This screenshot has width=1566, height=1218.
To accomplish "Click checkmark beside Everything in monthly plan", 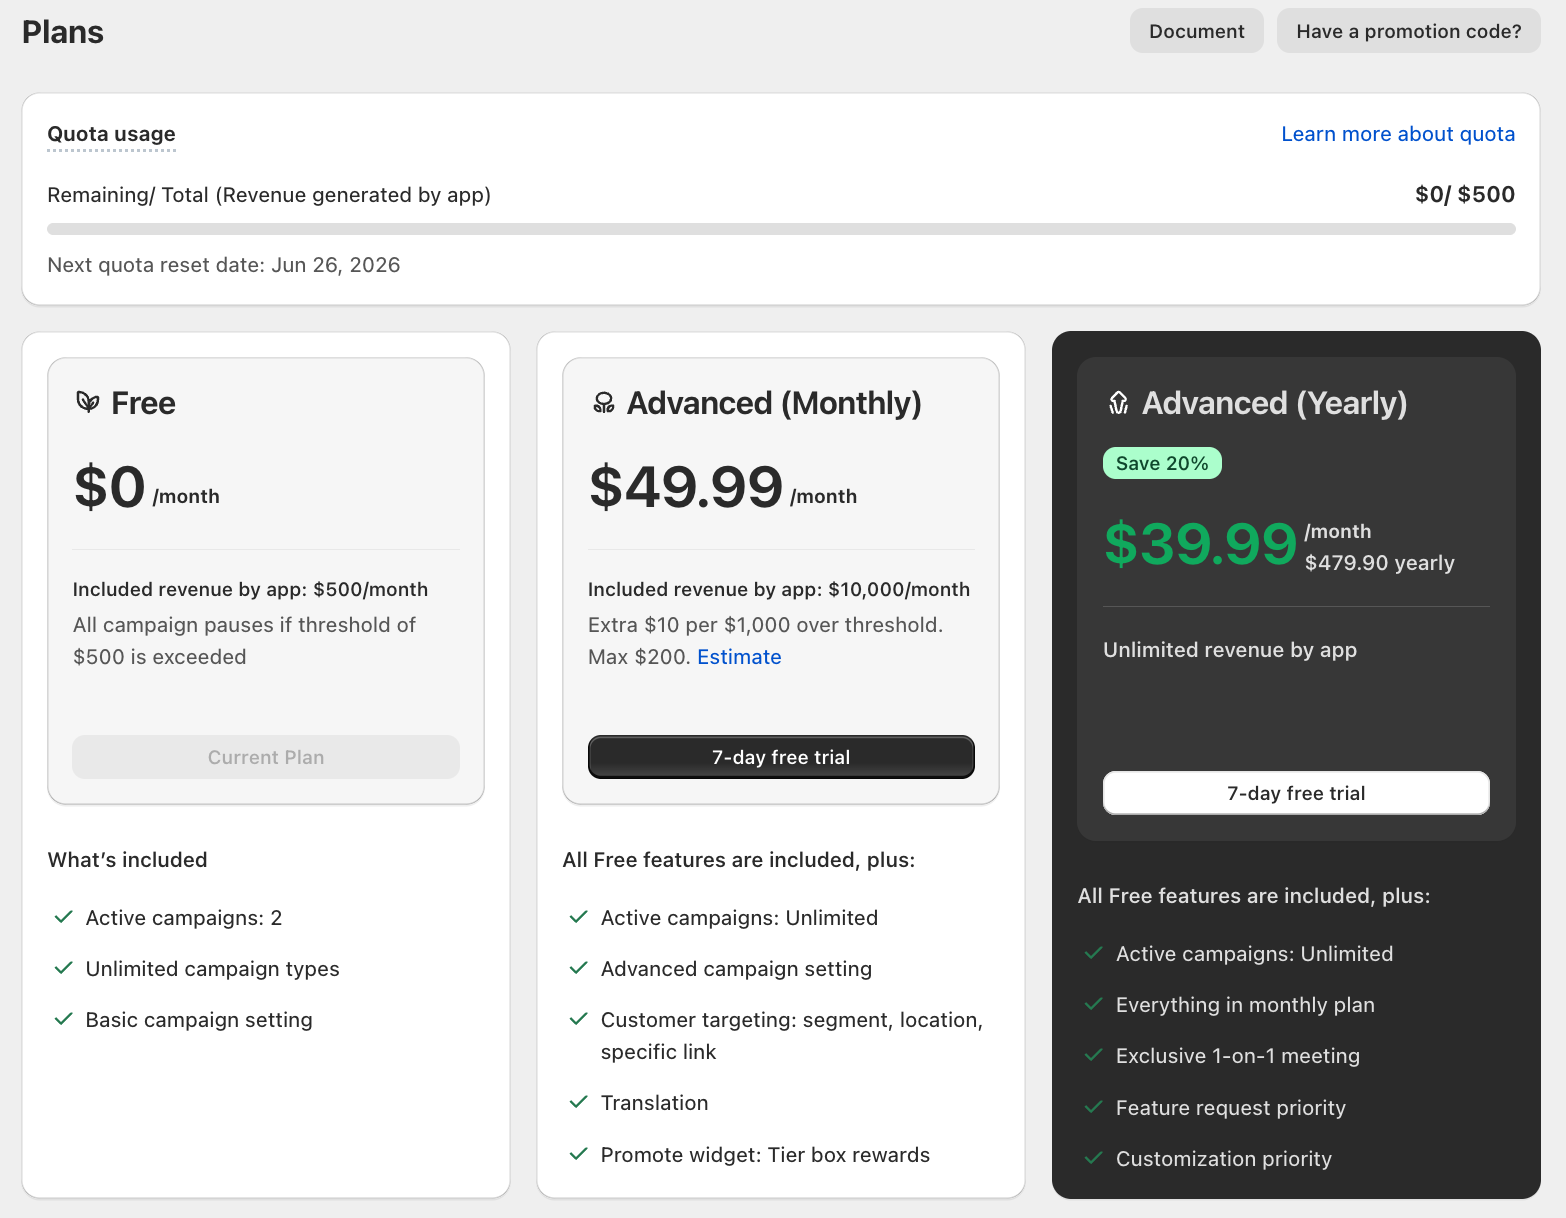I will tap(1094, 1004).
